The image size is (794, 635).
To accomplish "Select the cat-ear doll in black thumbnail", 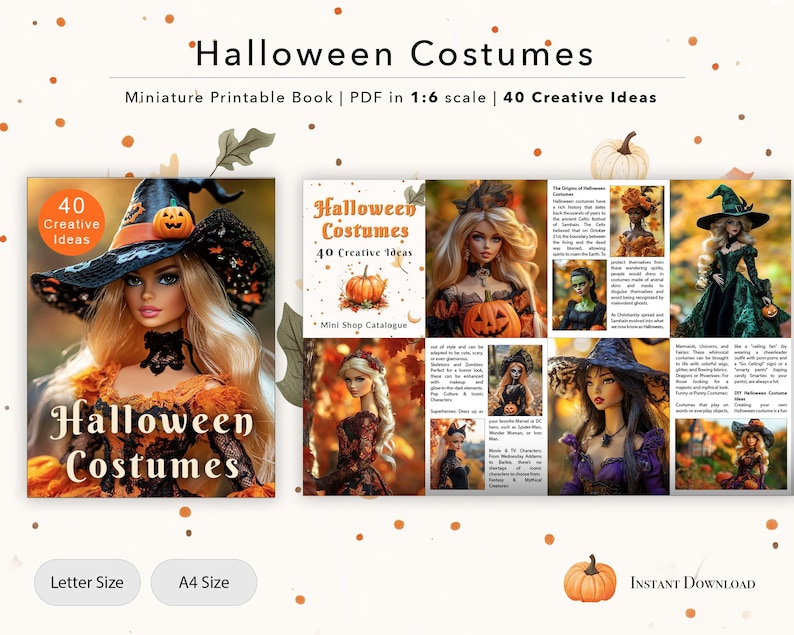I will pyautogui.click(x=457, y=454).
